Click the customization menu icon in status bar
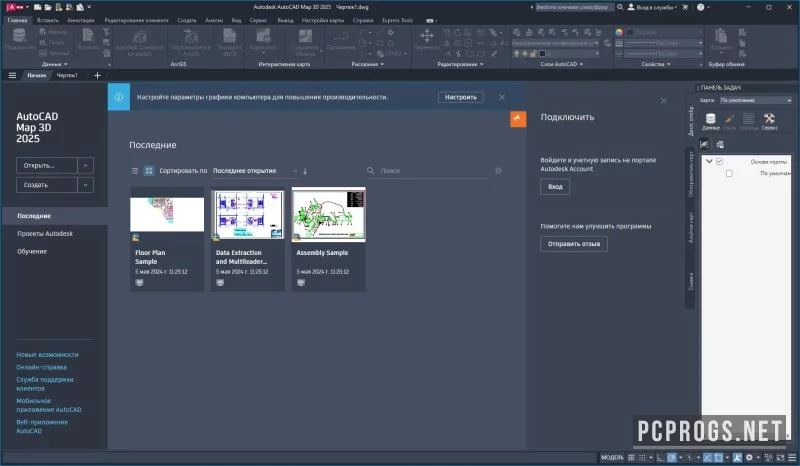This screenshot has width=800, height=466. (x=792, y=458)
